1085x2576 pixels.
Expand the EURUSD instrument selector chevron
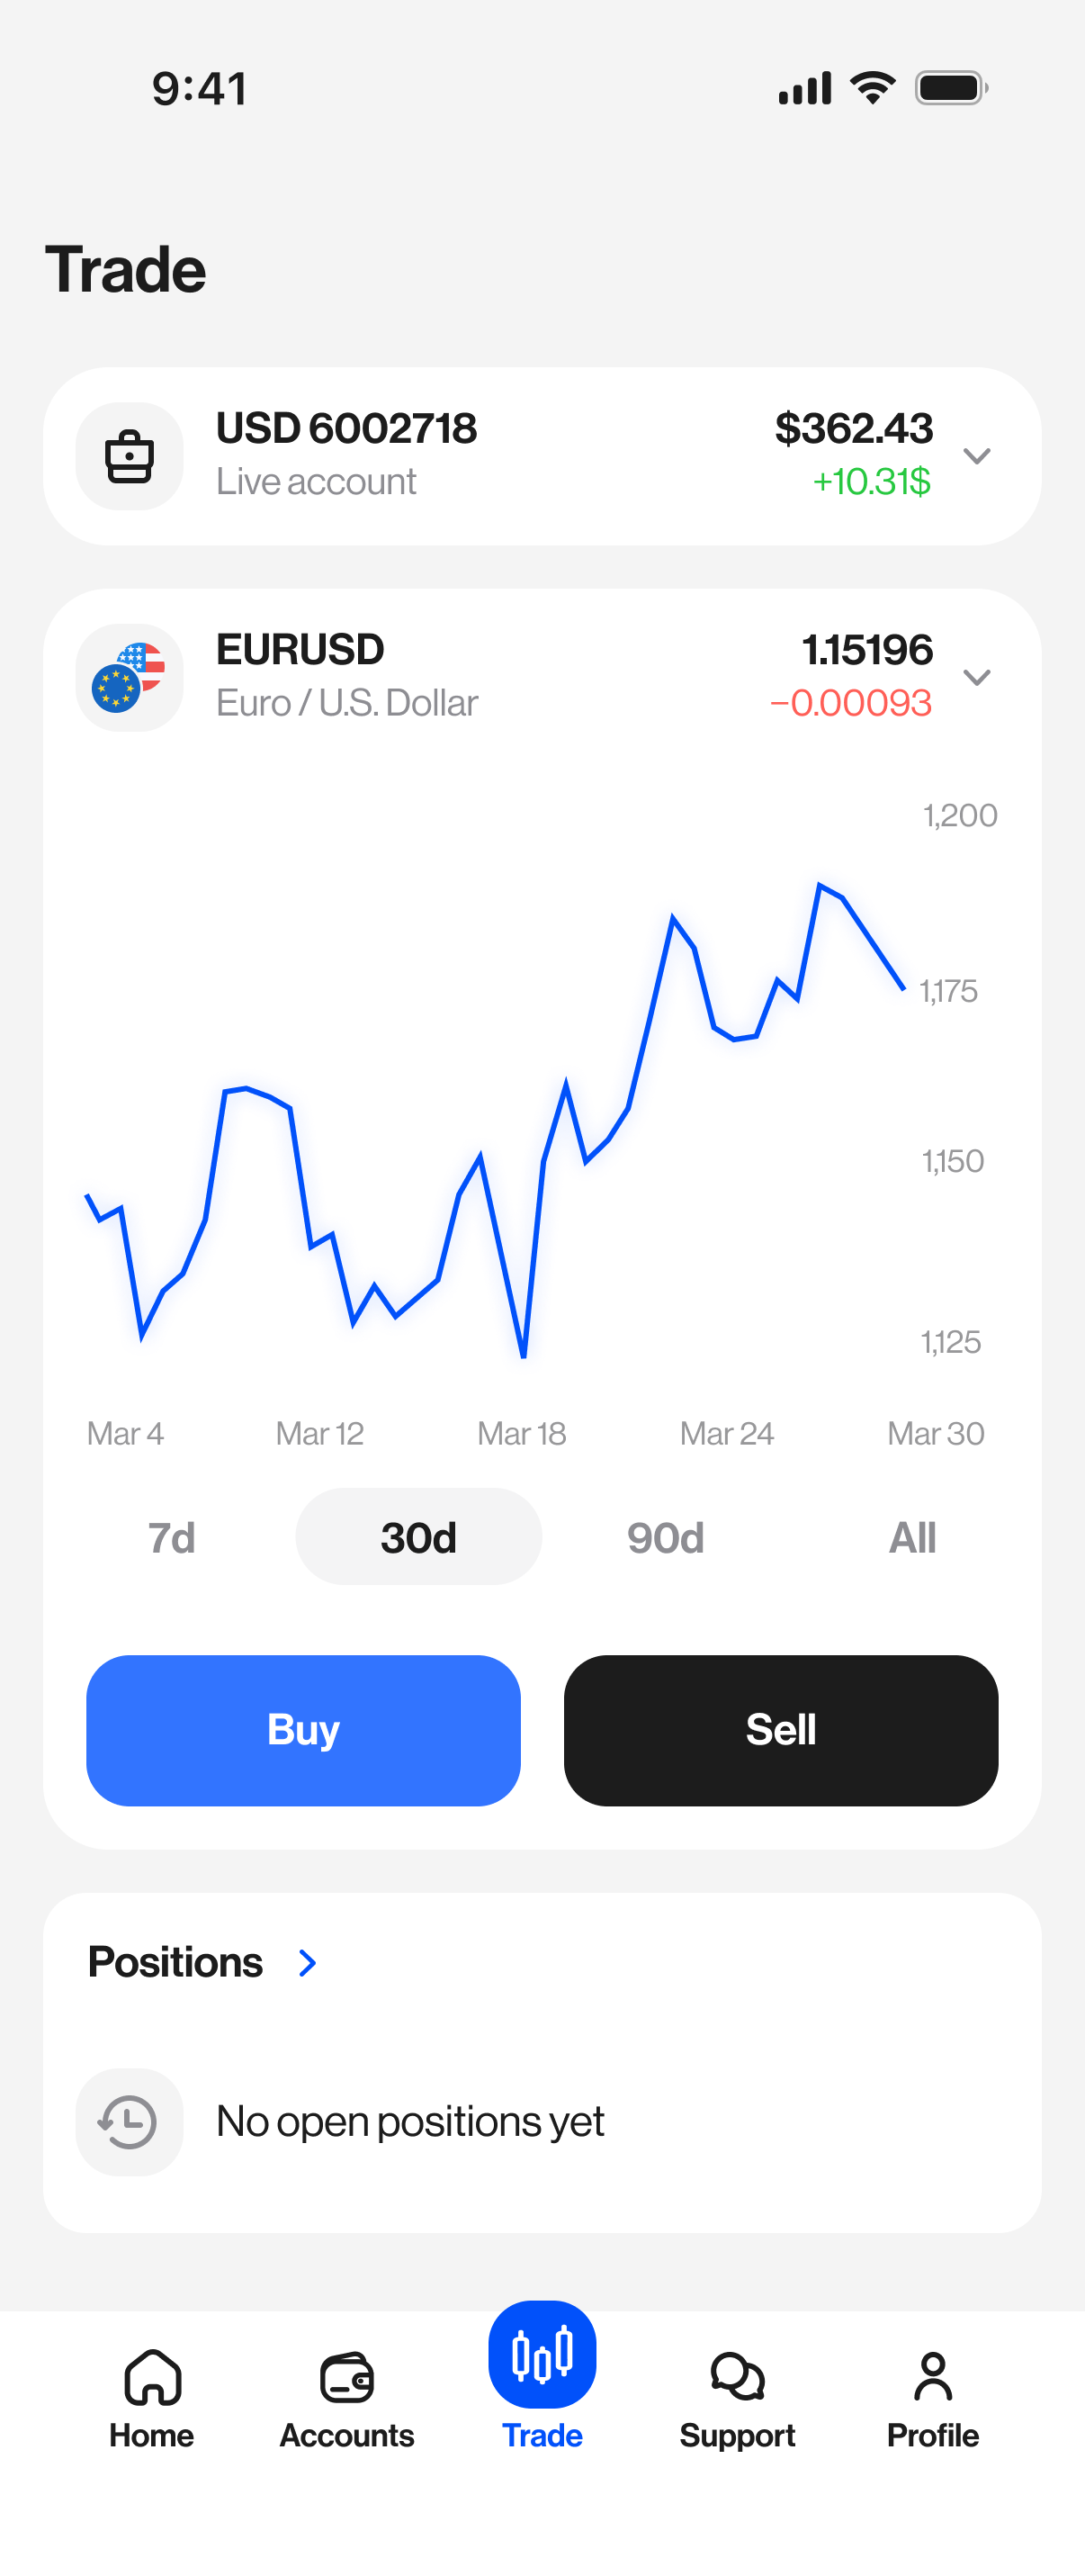click(x=976, y=677)
